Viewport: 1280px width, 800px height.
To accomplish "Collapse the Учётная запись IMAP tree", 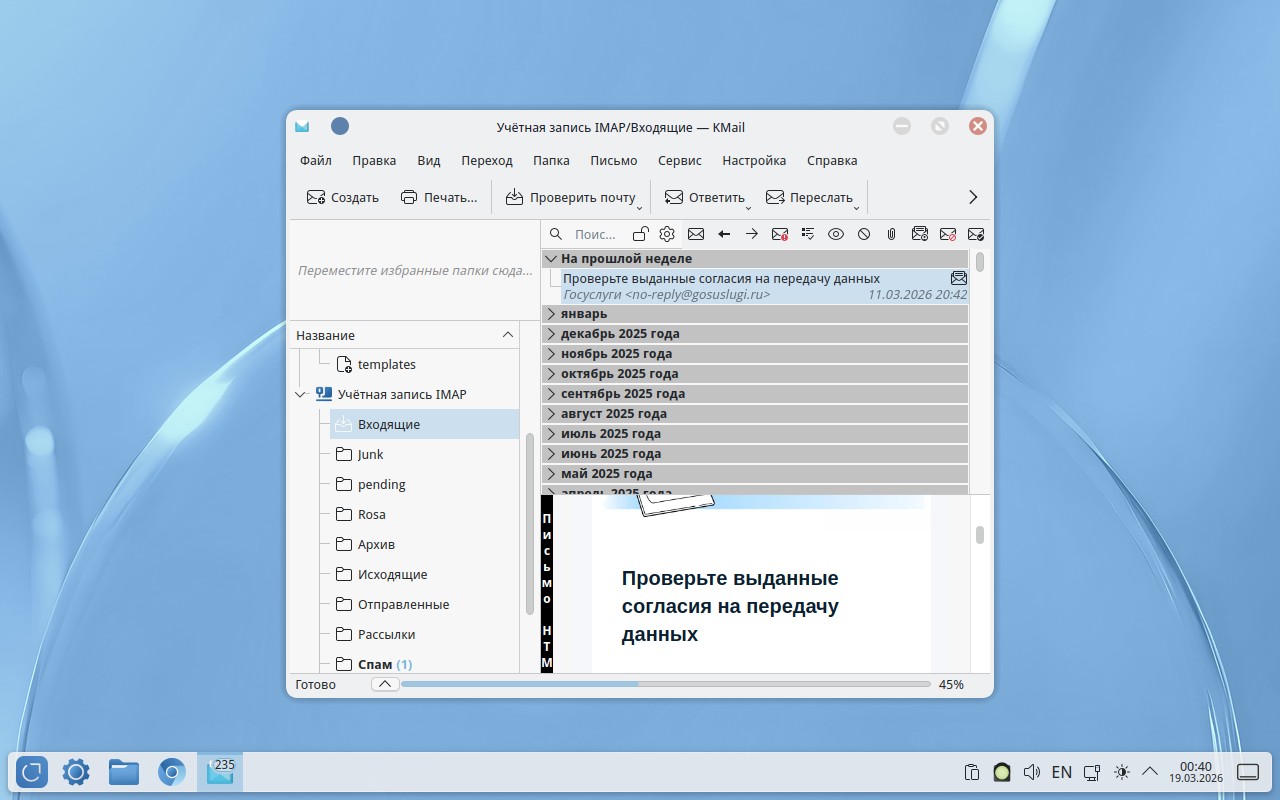I will click(x=301, y=395).
